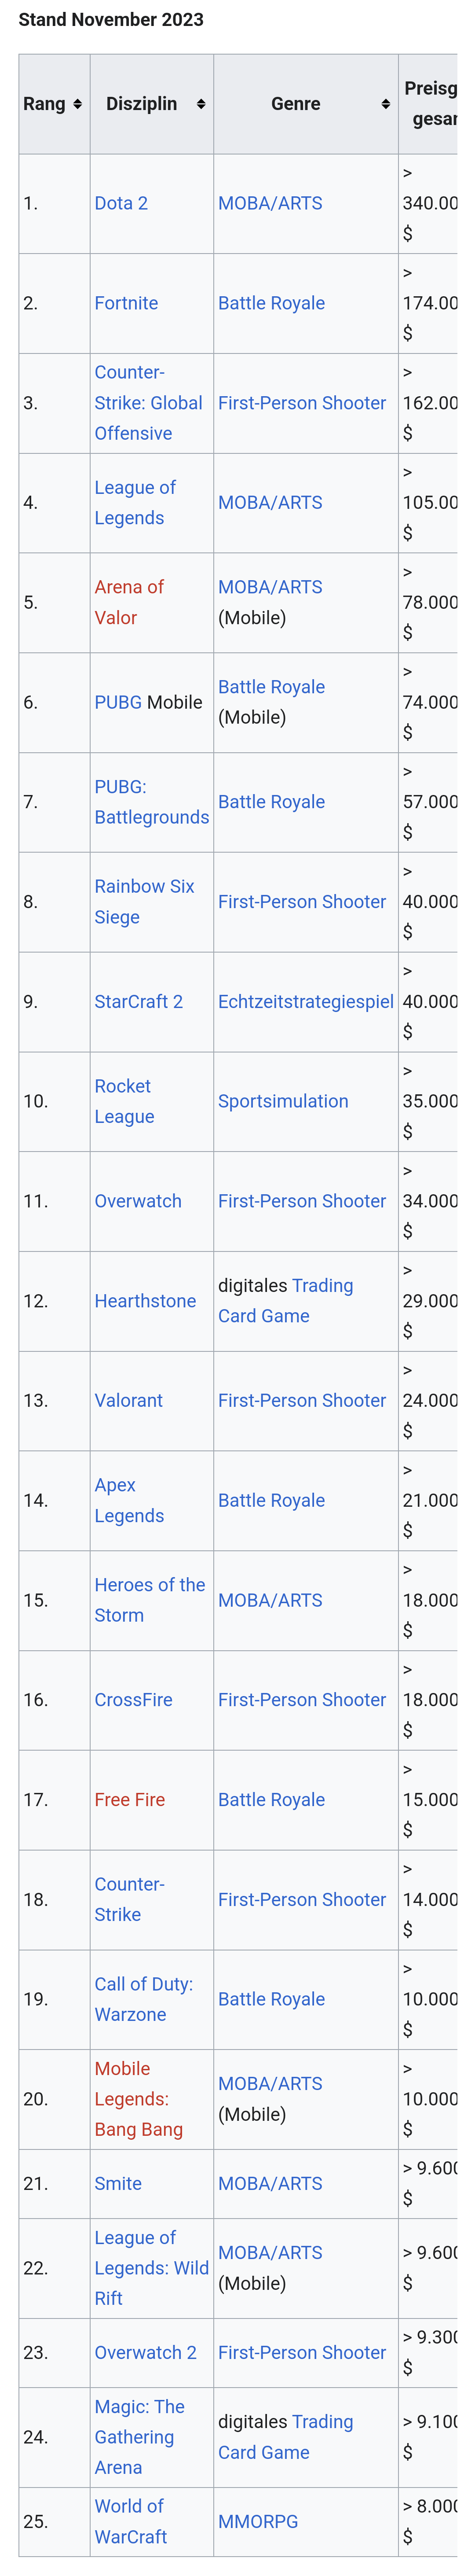Open the StarCraft 2 link
The width and height of the screenshot is (475, 2576).
pyautogui.click(x=138, y=1001)
